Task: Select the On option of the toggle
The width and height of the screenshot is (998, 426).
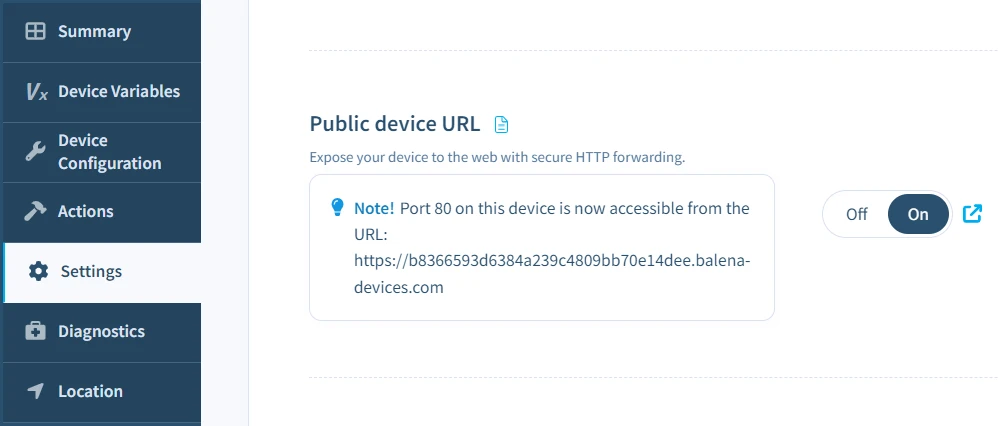Action: (x=918, y=214)
